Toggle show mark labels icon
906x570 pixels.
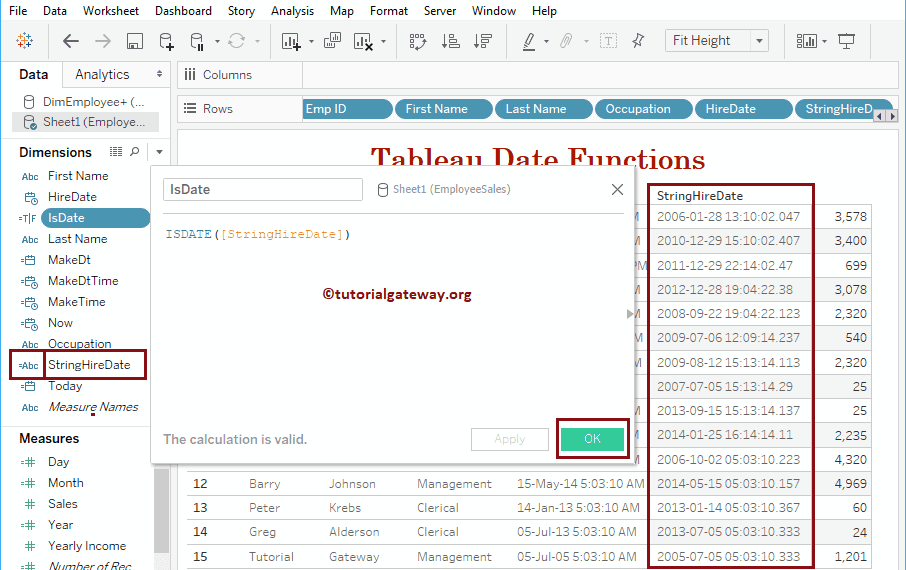[608, 40]
